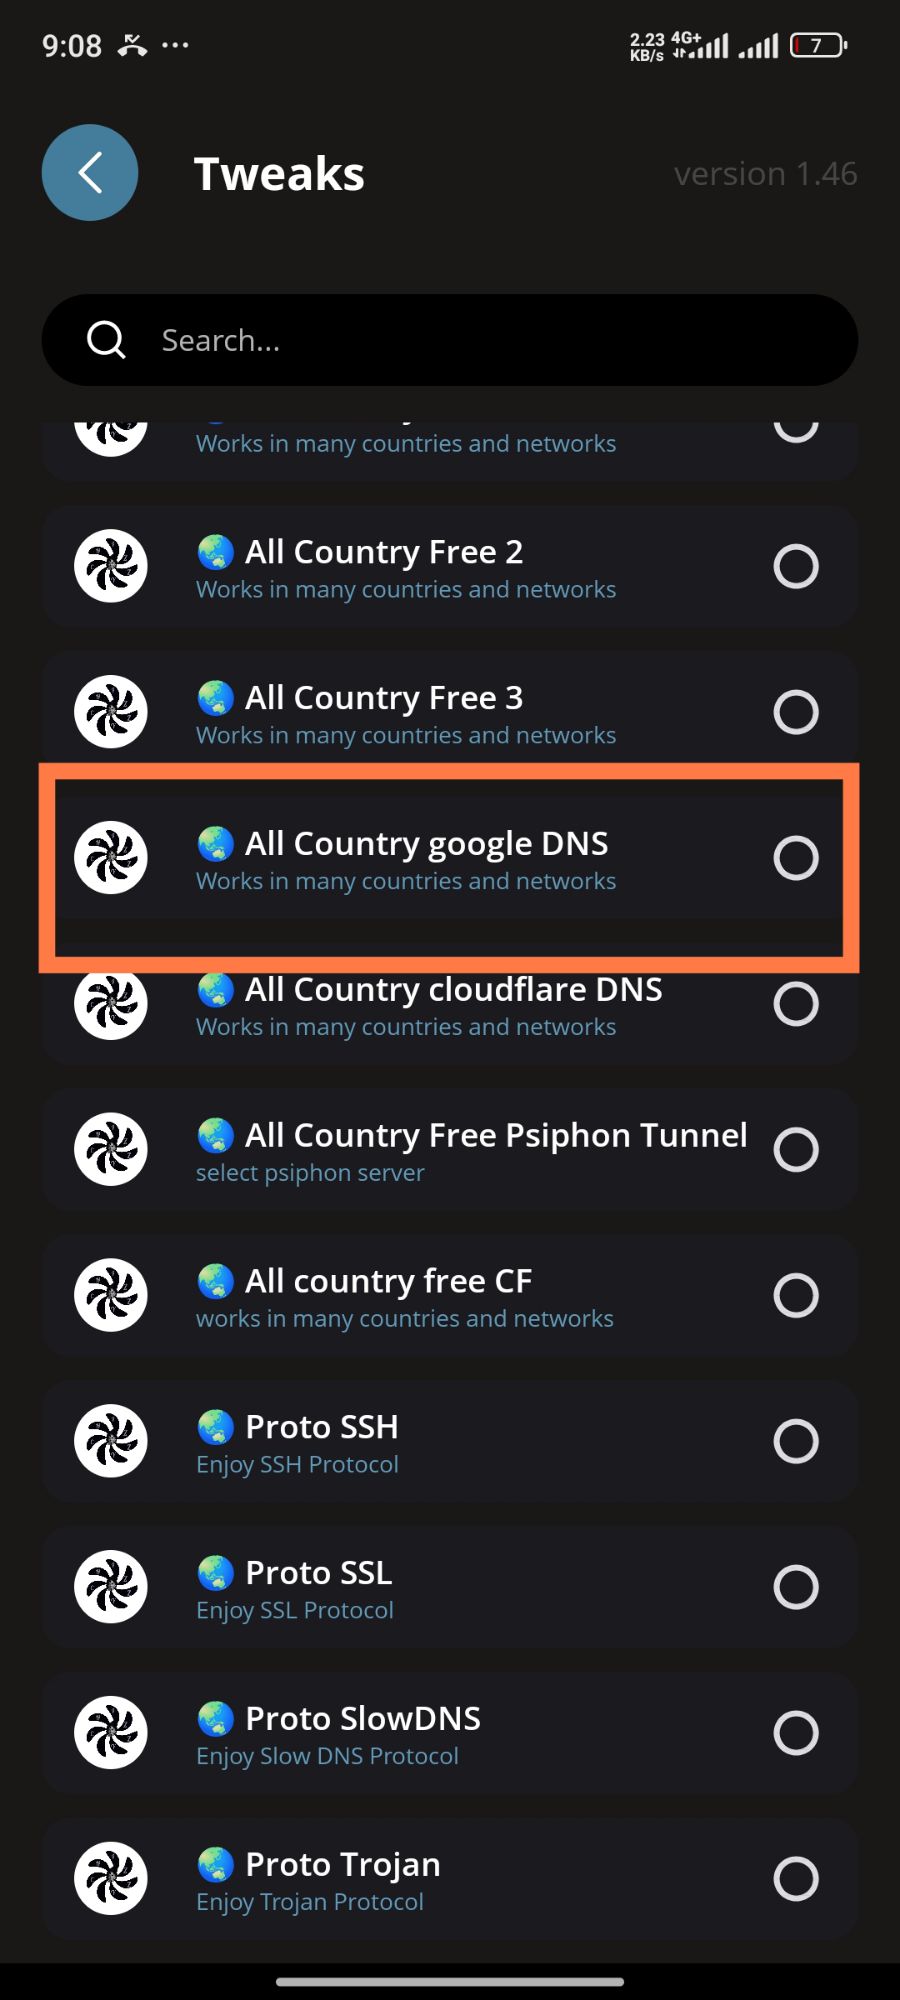Select the All Country google DNS radio button

(796, 858)
